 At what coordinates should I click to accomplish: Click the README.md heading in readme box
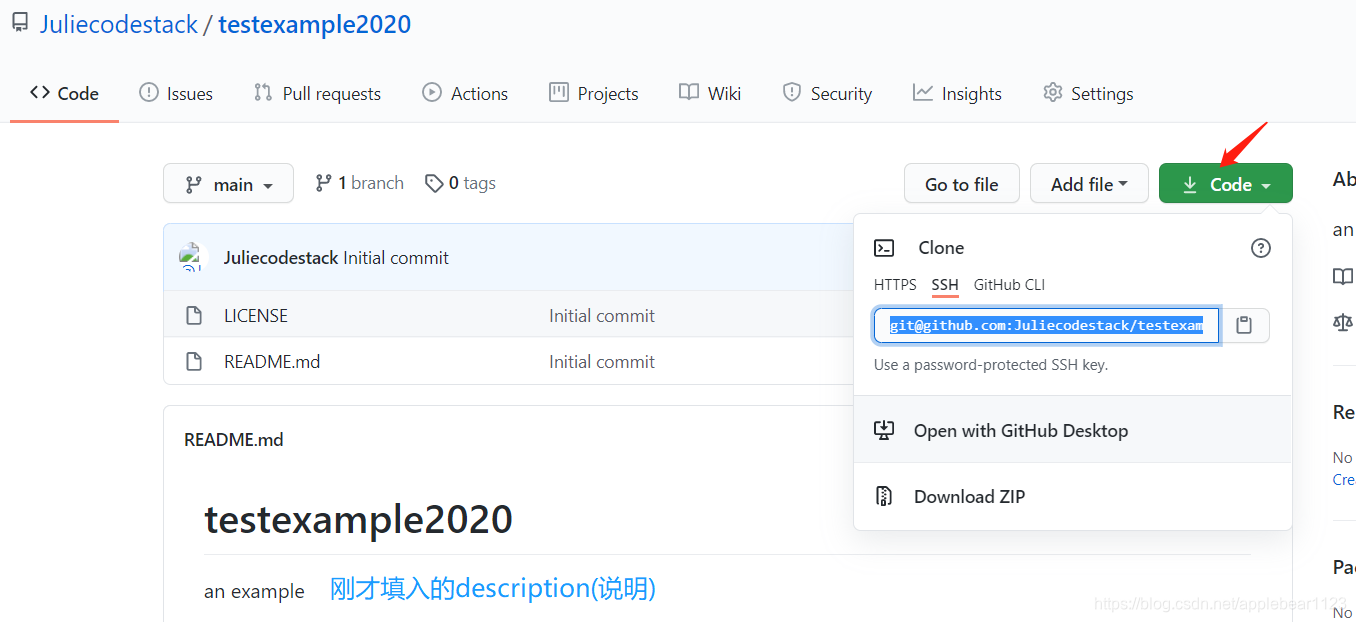pyautogui.click(x=234, y=439)
